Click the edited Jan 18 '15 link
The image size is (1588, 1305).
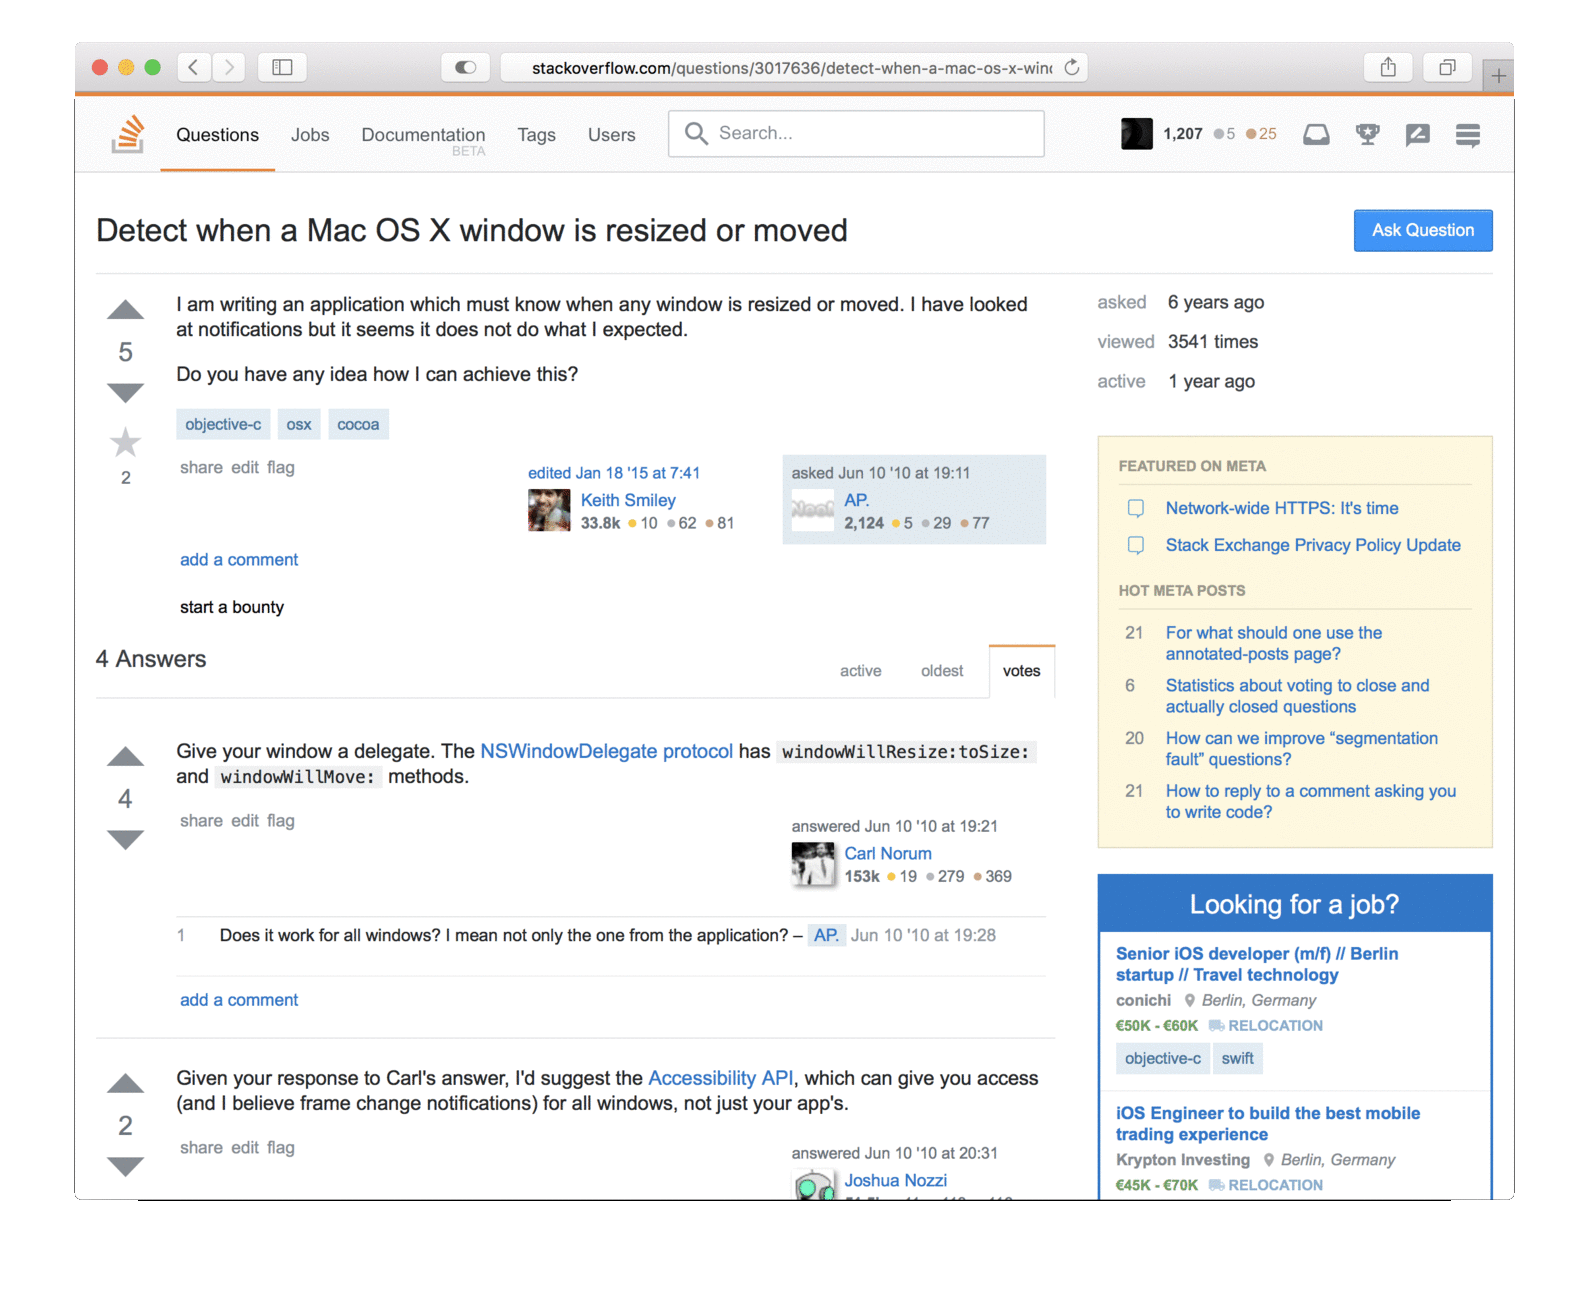pyautogui.click(x=614, y=473)
